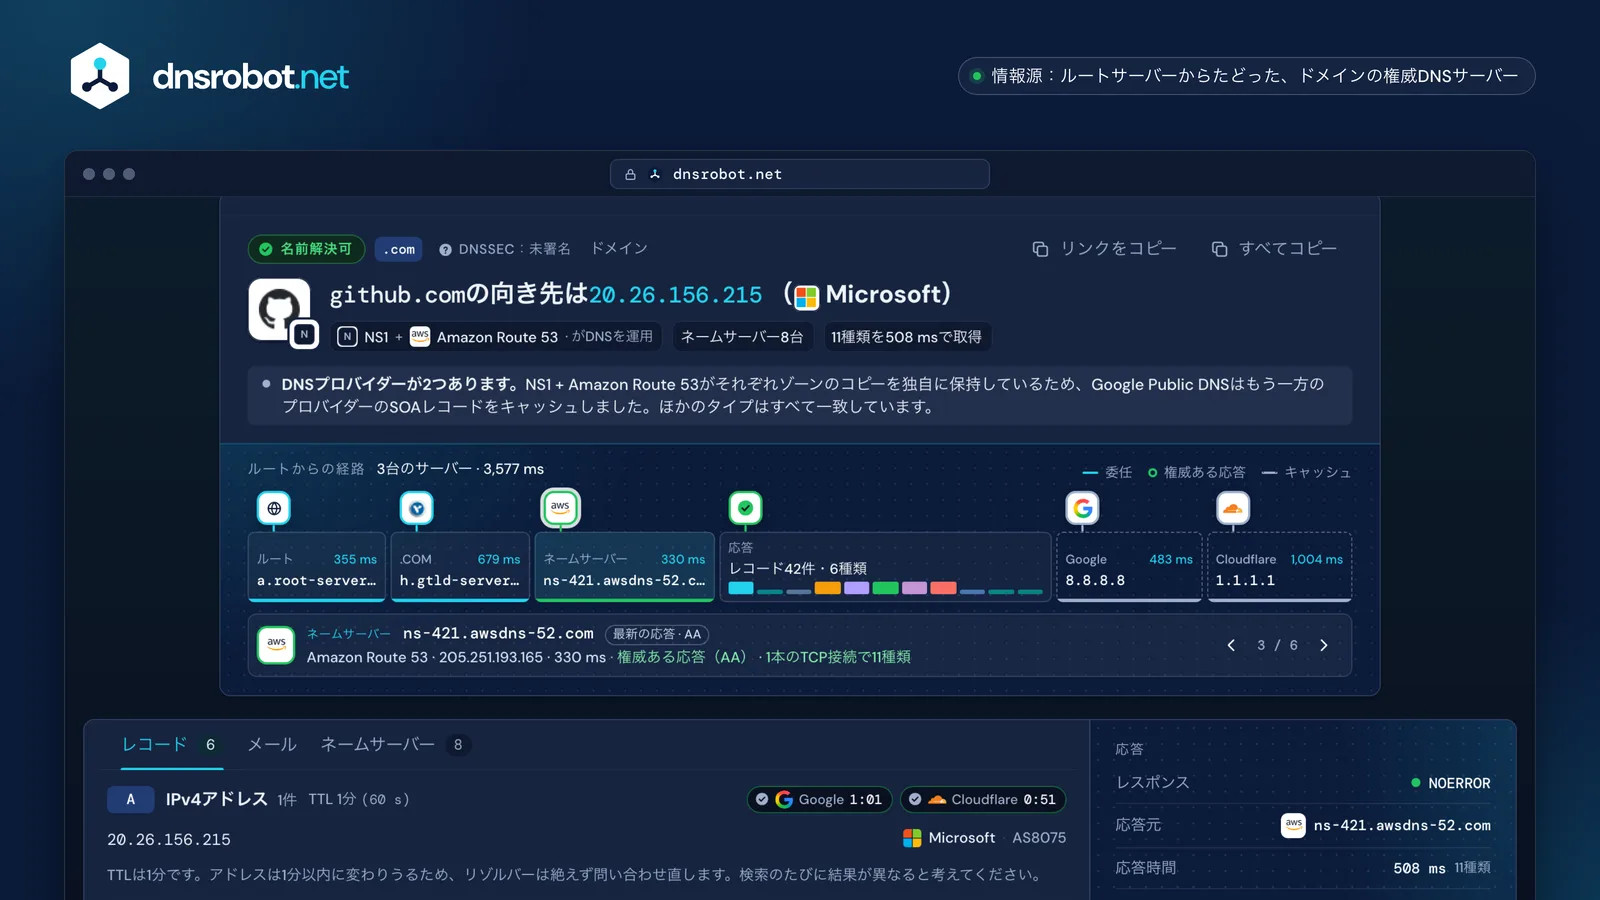The image size is (1600, 900).
Task: Open the 応答 レコード42件 card
Action: [x=886, y=567]
